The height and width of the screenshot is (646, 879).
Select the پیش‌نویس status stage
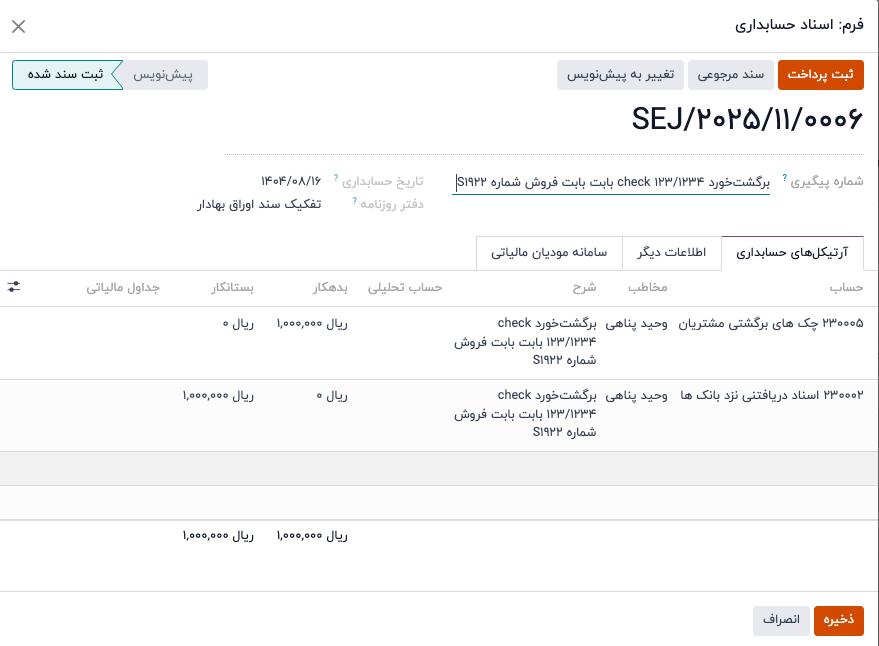(163, 75)
